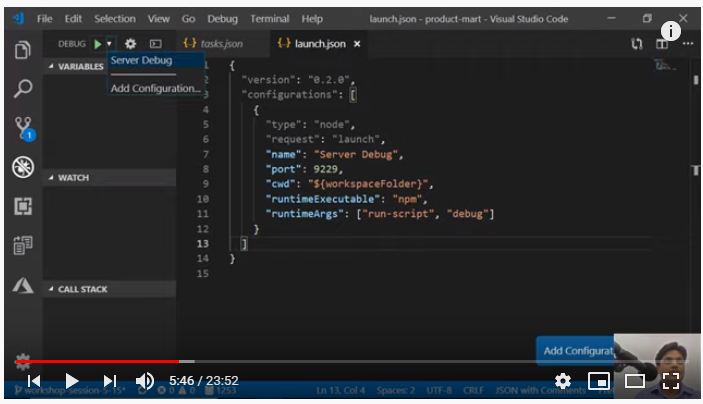The width and height of the screenshot is (703, 404).
Task: Click the Azure icon in activity bar
Action: [x=22, y=286]
